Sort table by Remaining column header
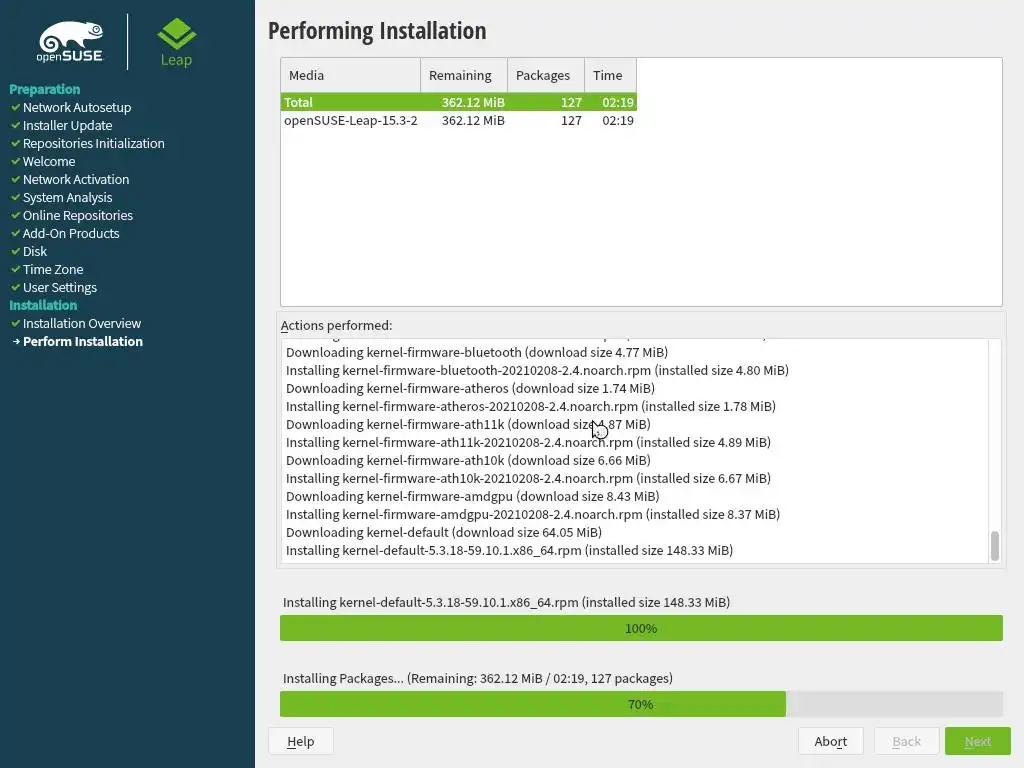This screenshot has width=1024, height=768. (x=464, y=75)
